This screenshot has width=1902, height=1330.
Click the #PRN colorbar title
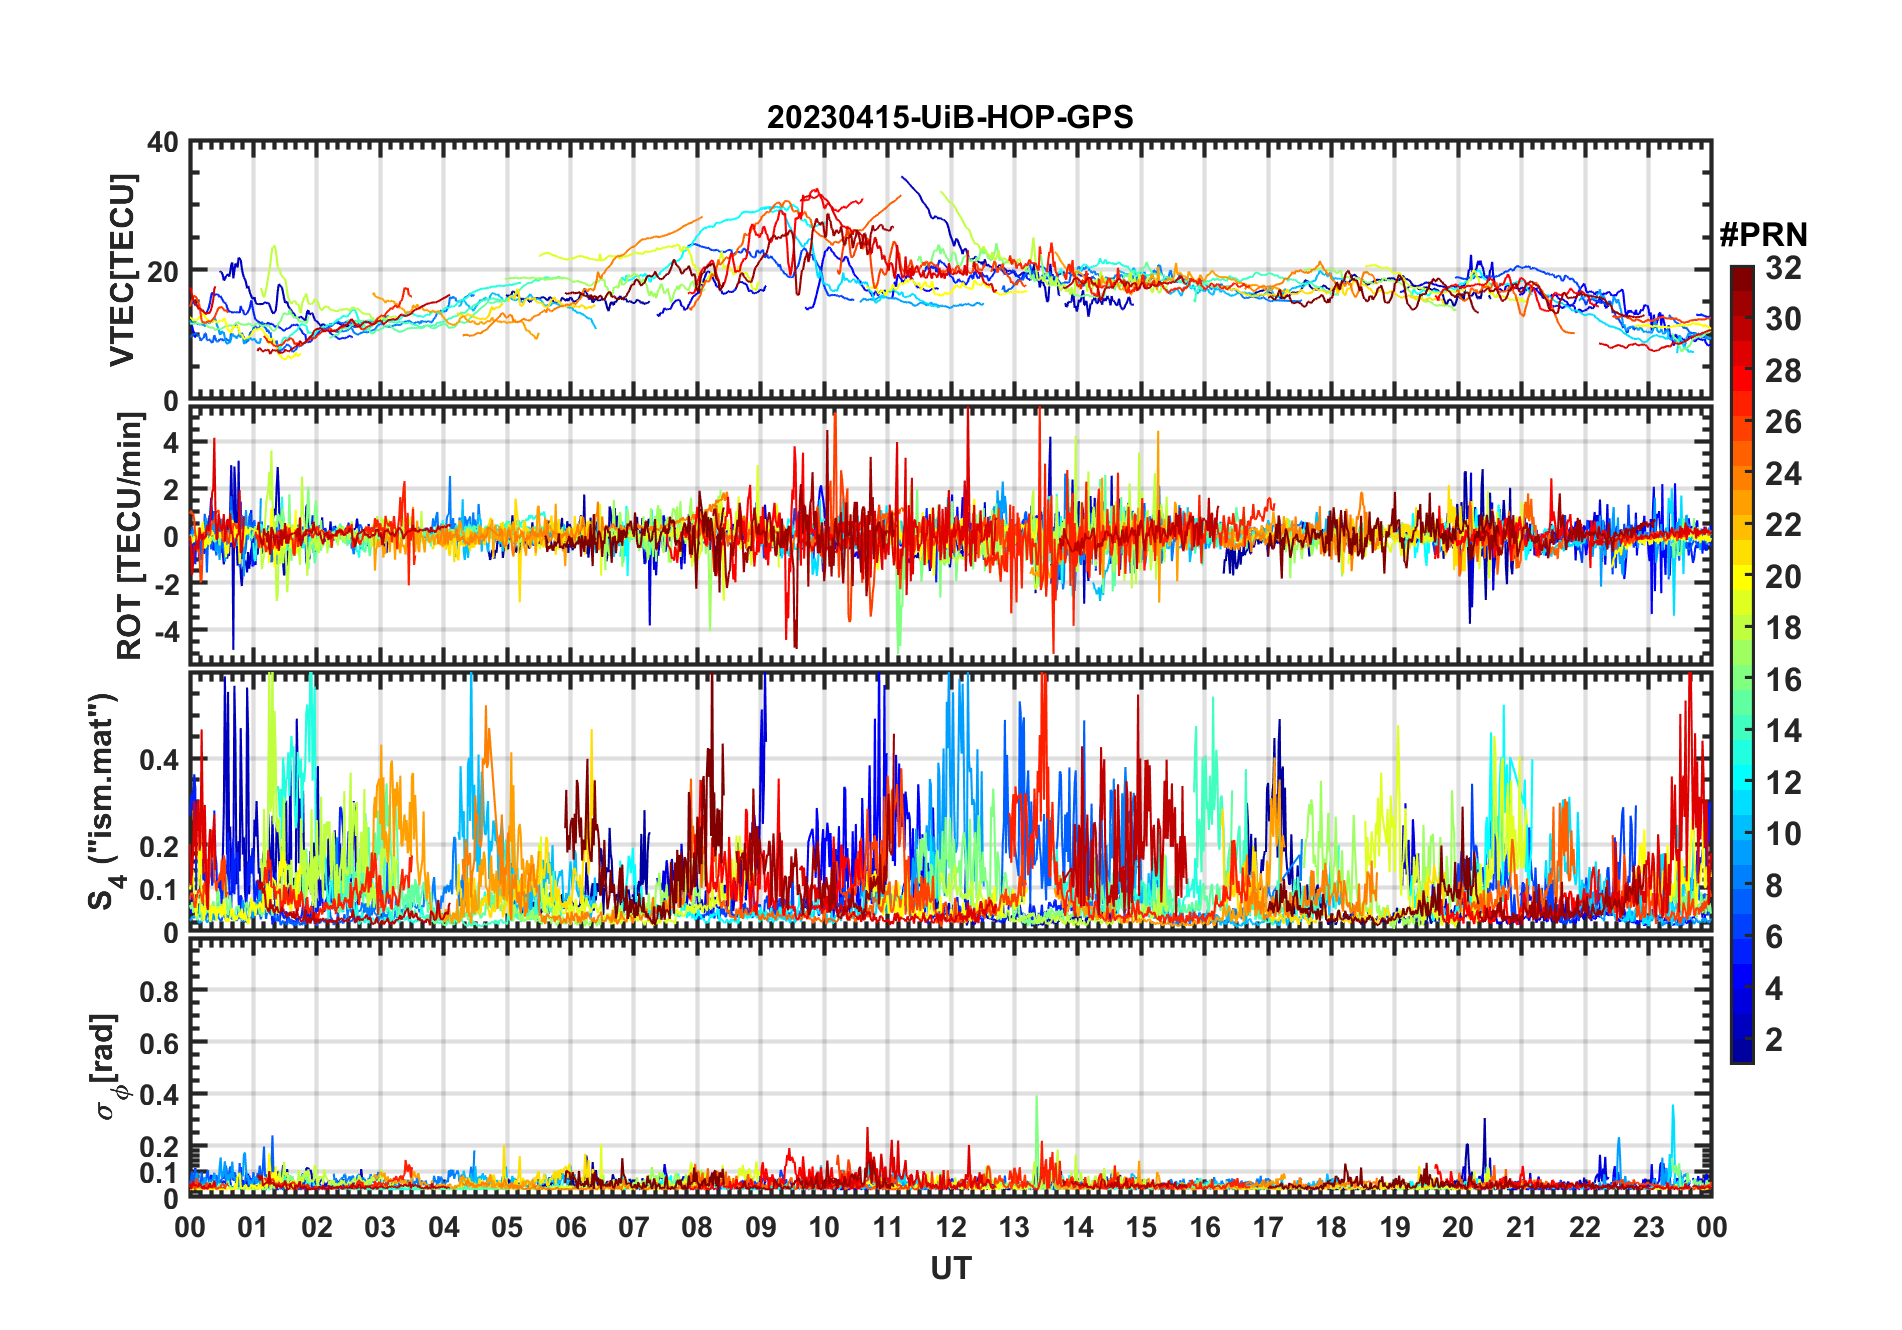[1763, 235]
